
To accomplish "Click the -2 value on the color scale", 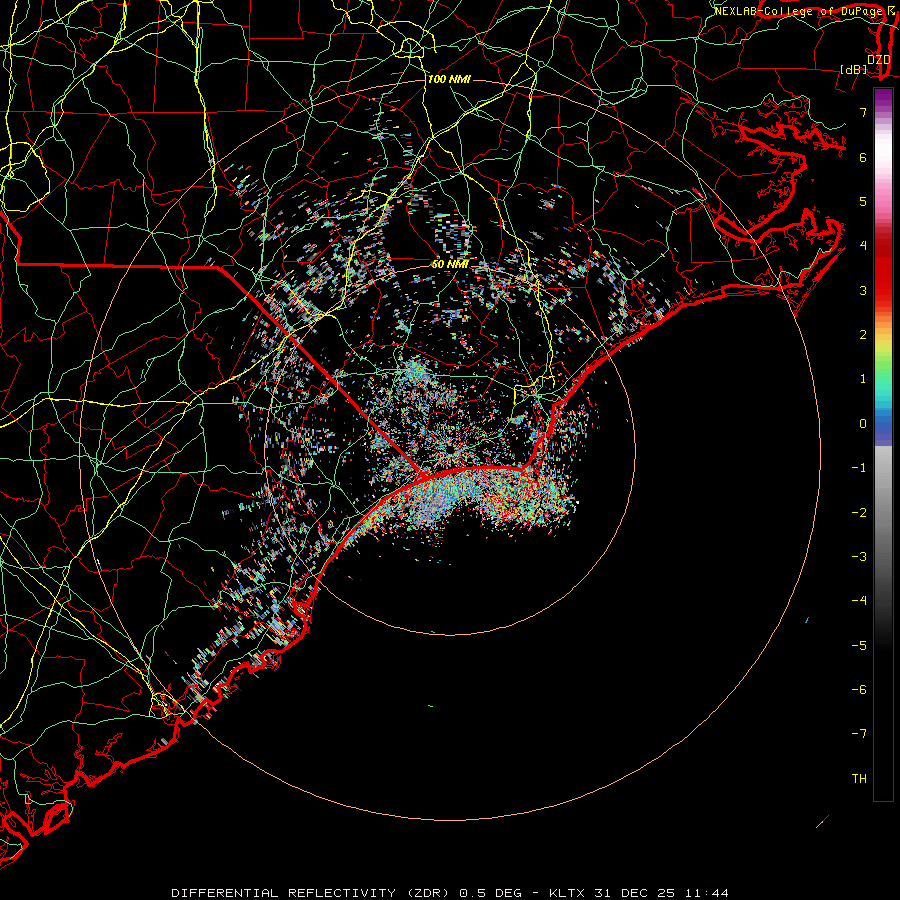I will [859, 513].
